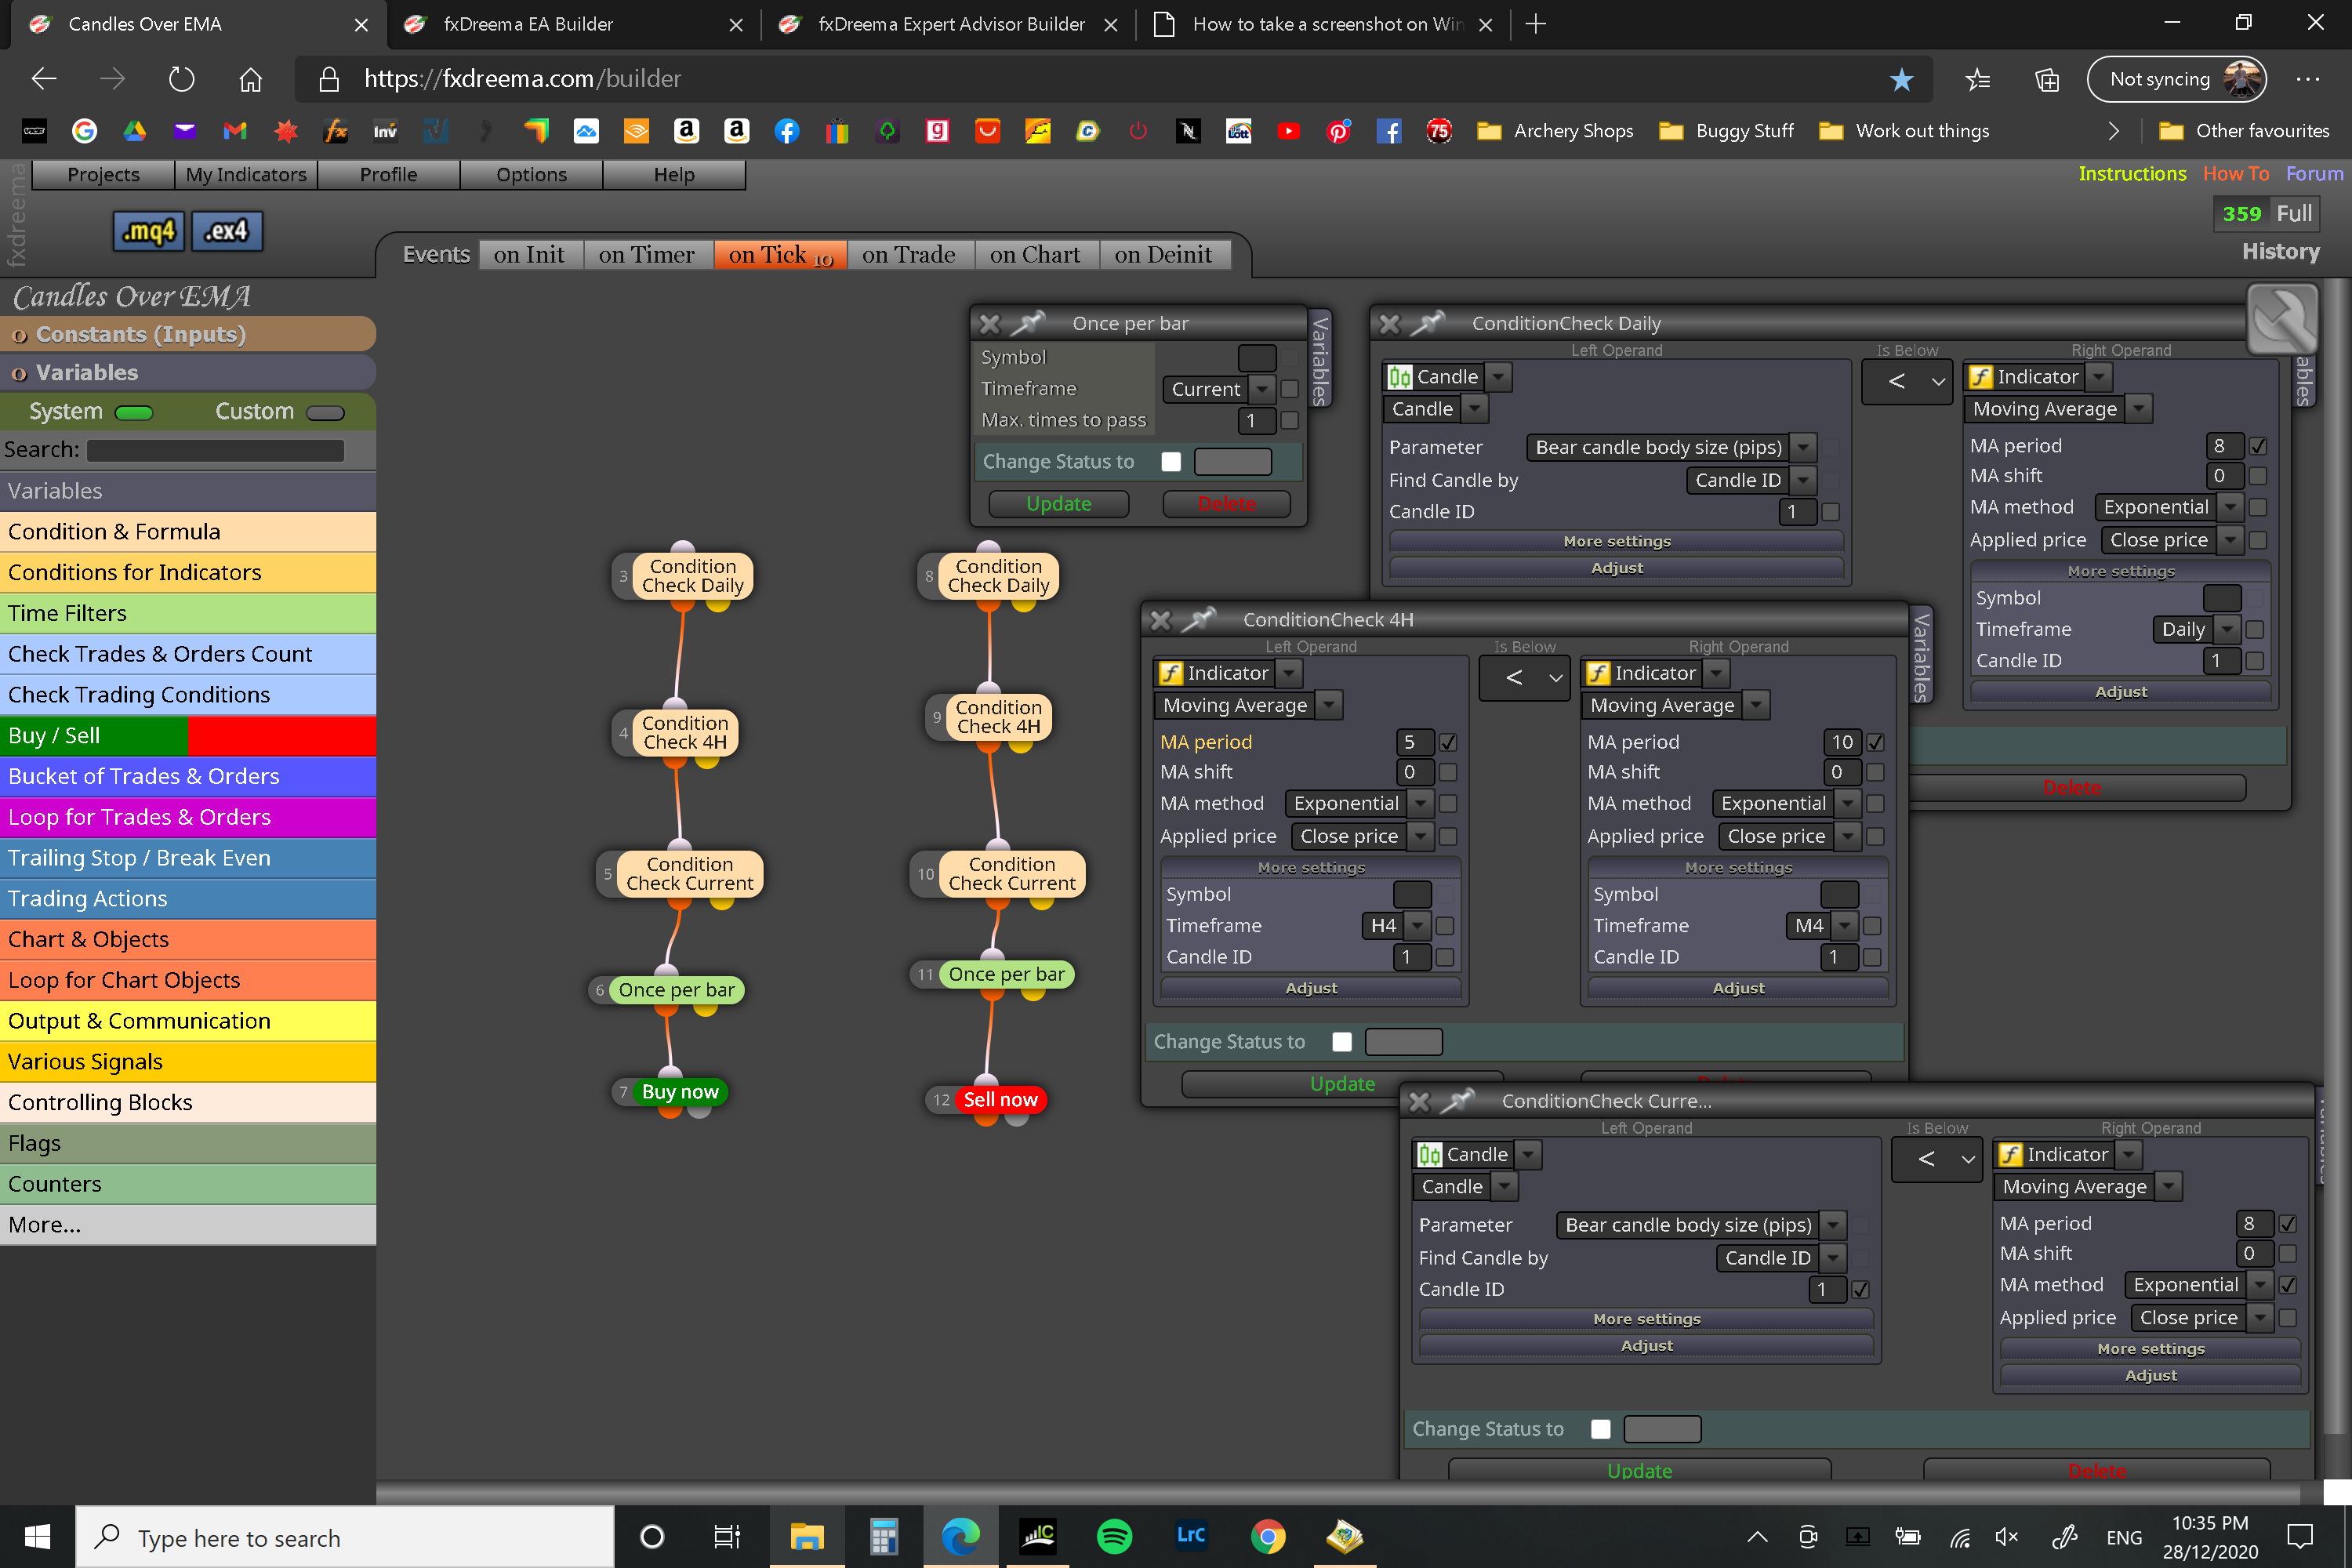The image size is (2352, 1568).
Task: Click the Change Status color box in ConditionCheck 4H
Action: (x=1403, y=1042)
